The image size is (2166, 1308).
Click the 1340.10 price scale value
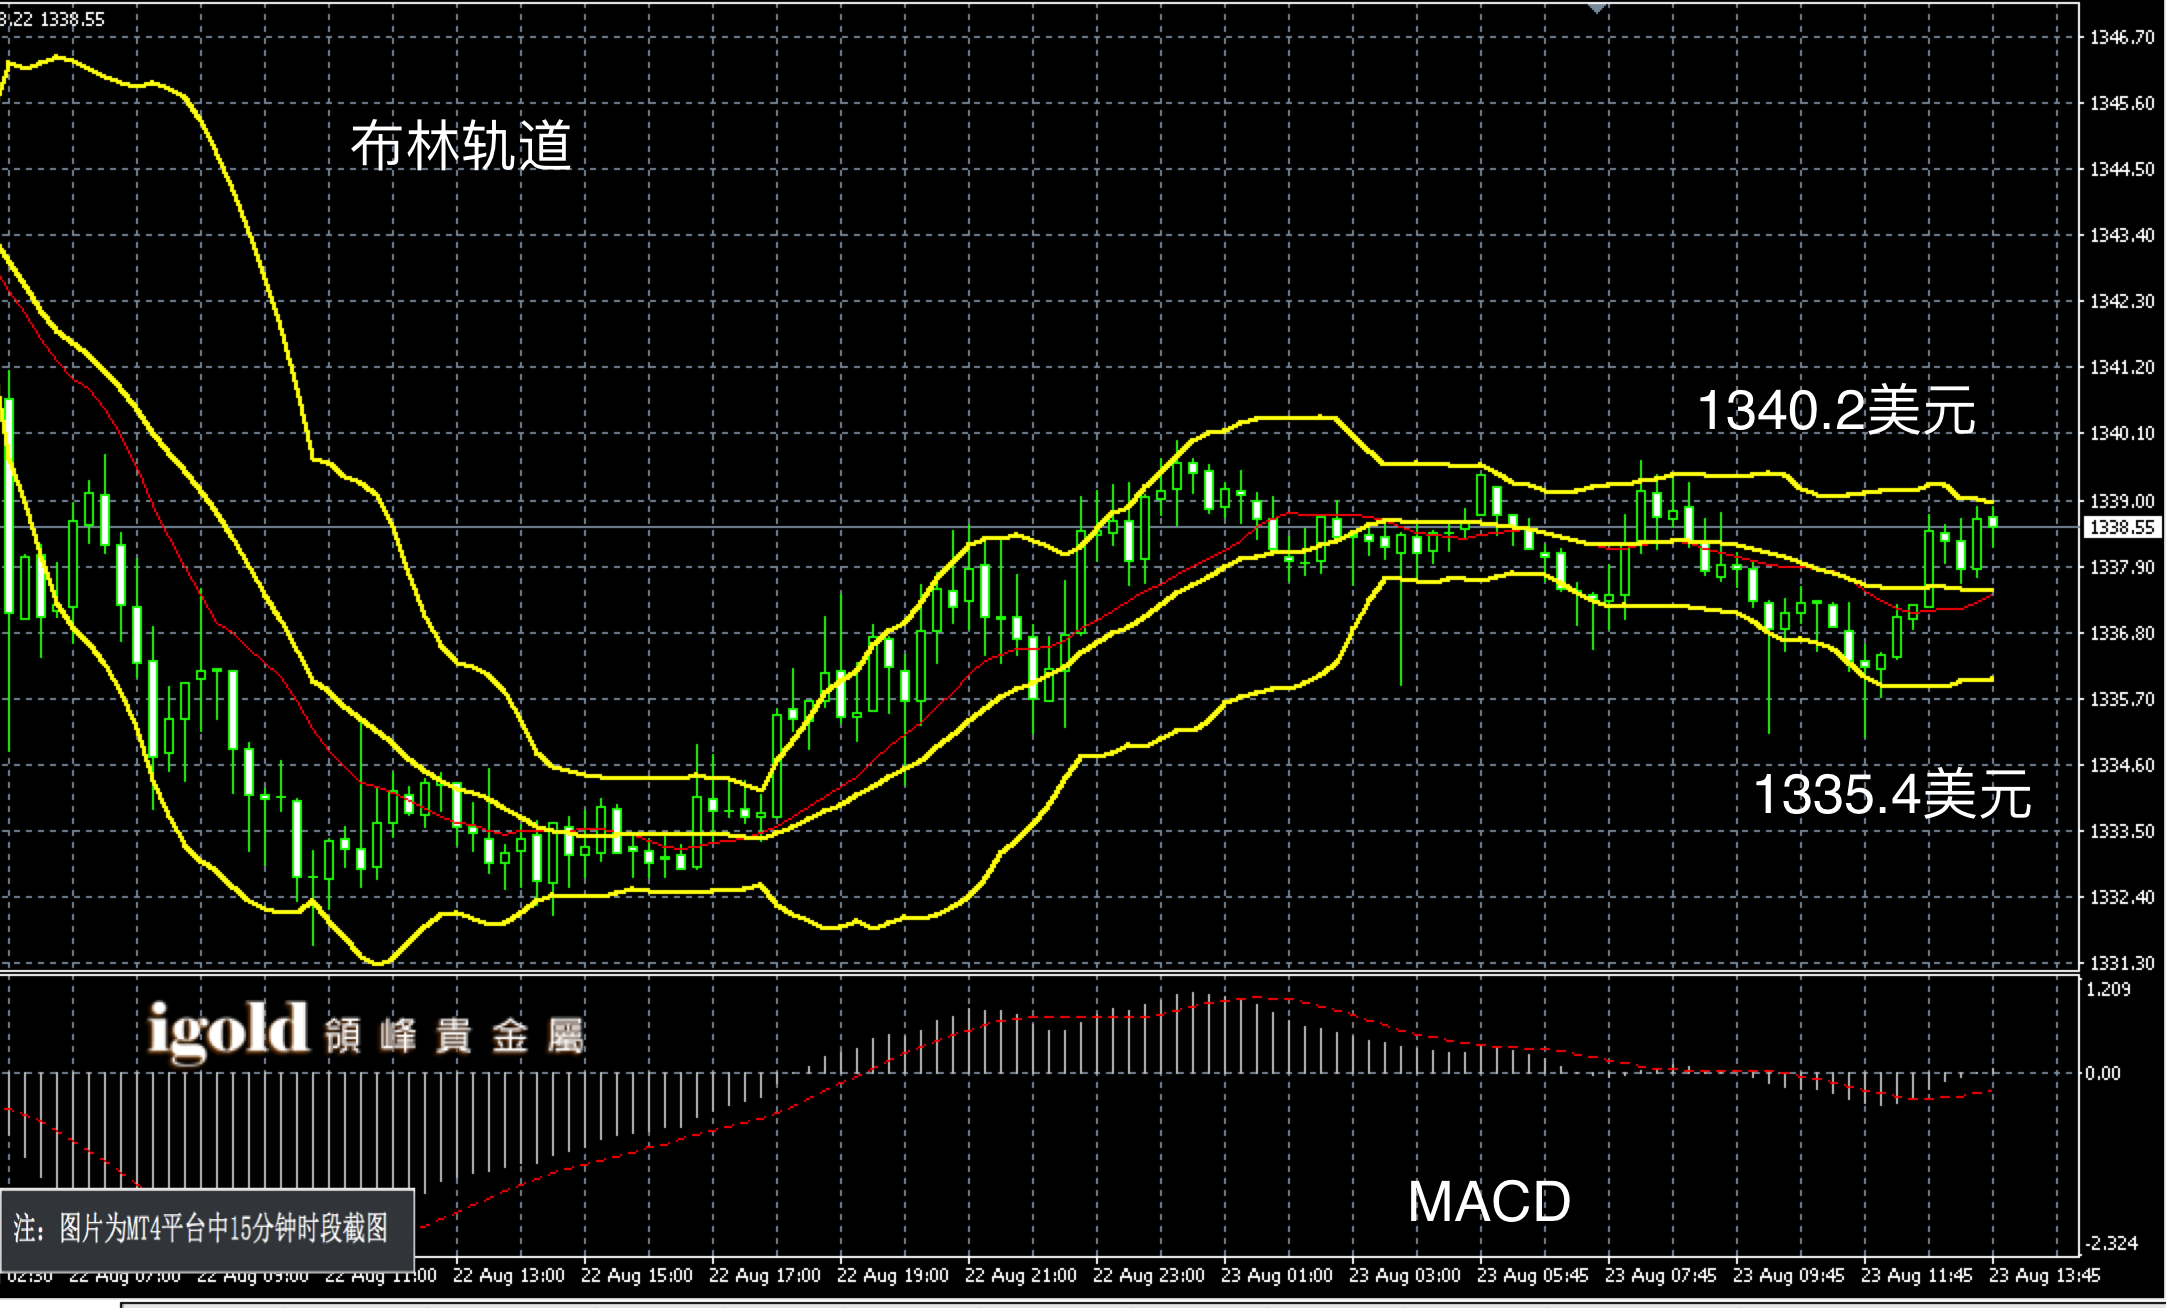(2122, 434)
